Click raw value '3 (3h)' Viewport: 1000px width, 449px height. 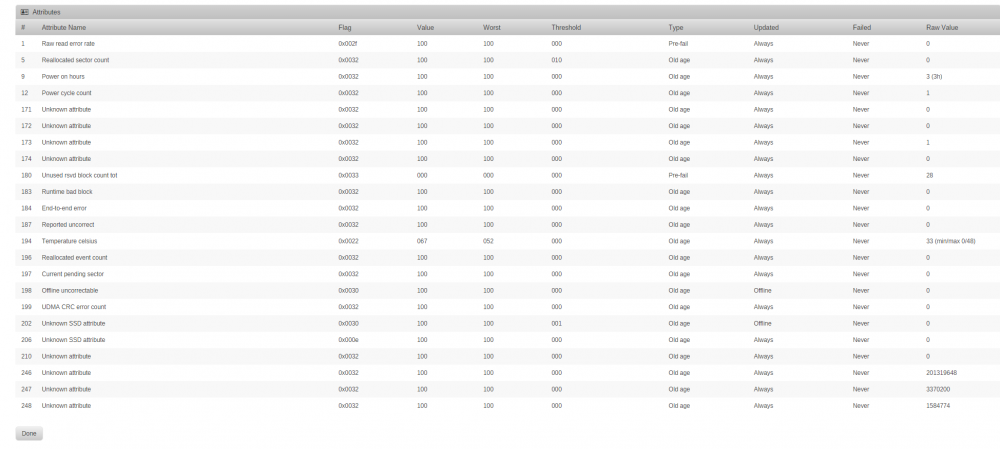point(934,77)
